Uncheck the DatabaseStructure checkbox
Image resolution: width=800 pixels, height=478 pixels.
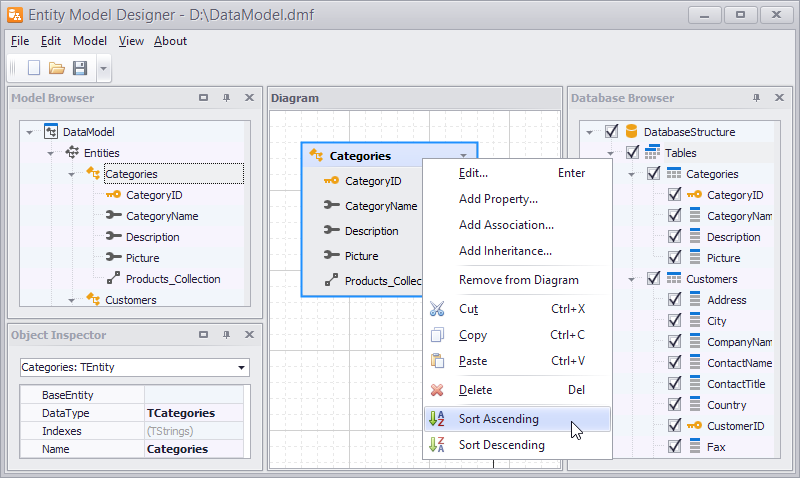tap(612, 131)
